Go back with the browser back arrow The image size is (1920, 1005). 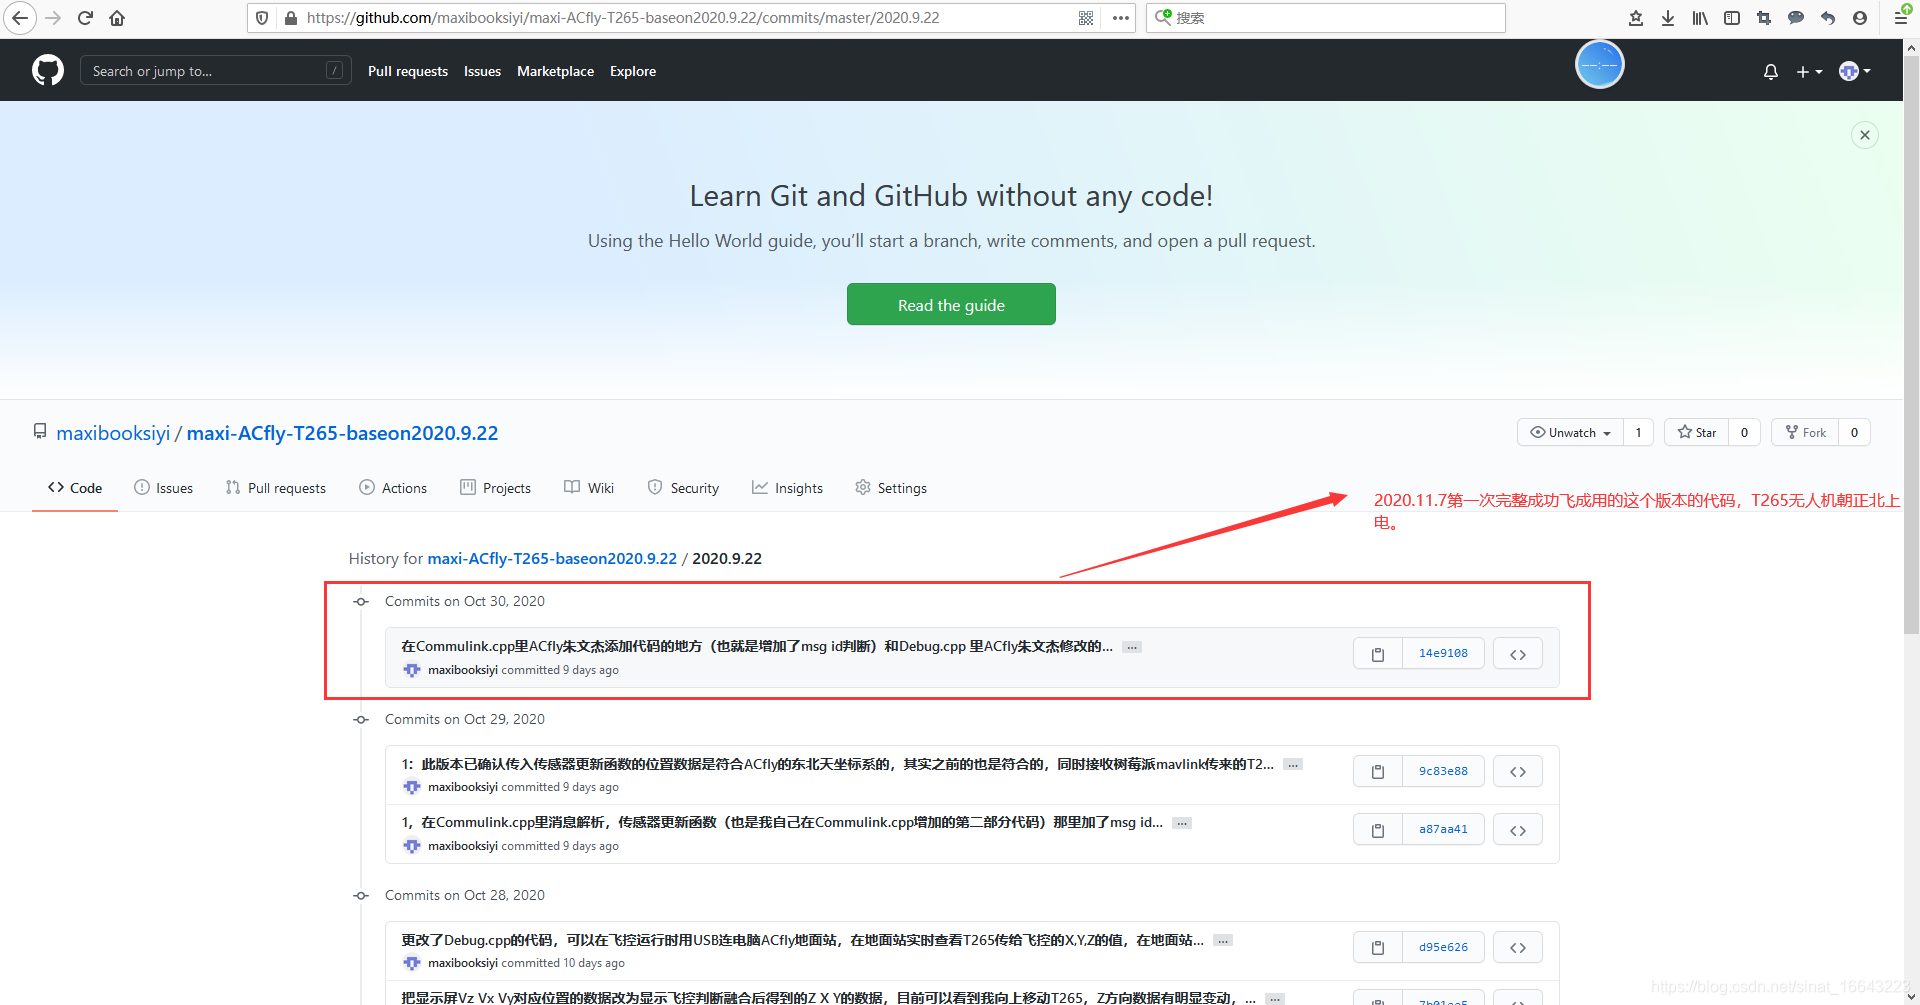pos(19,18)
